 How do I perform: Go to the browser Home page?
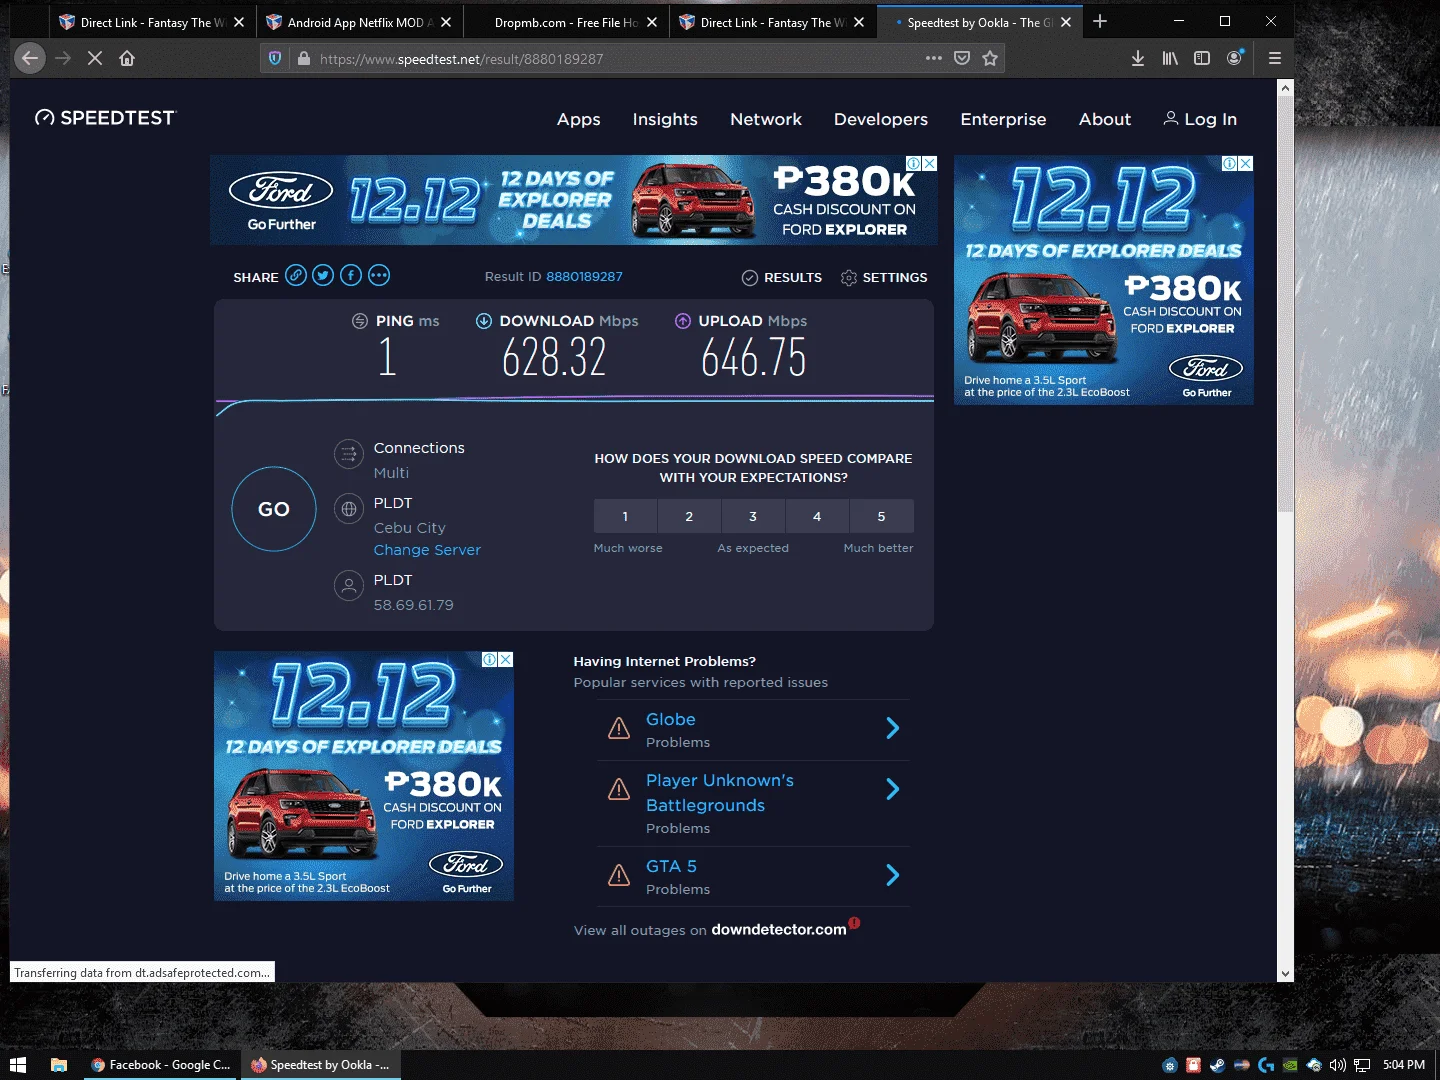pos(127,58)
